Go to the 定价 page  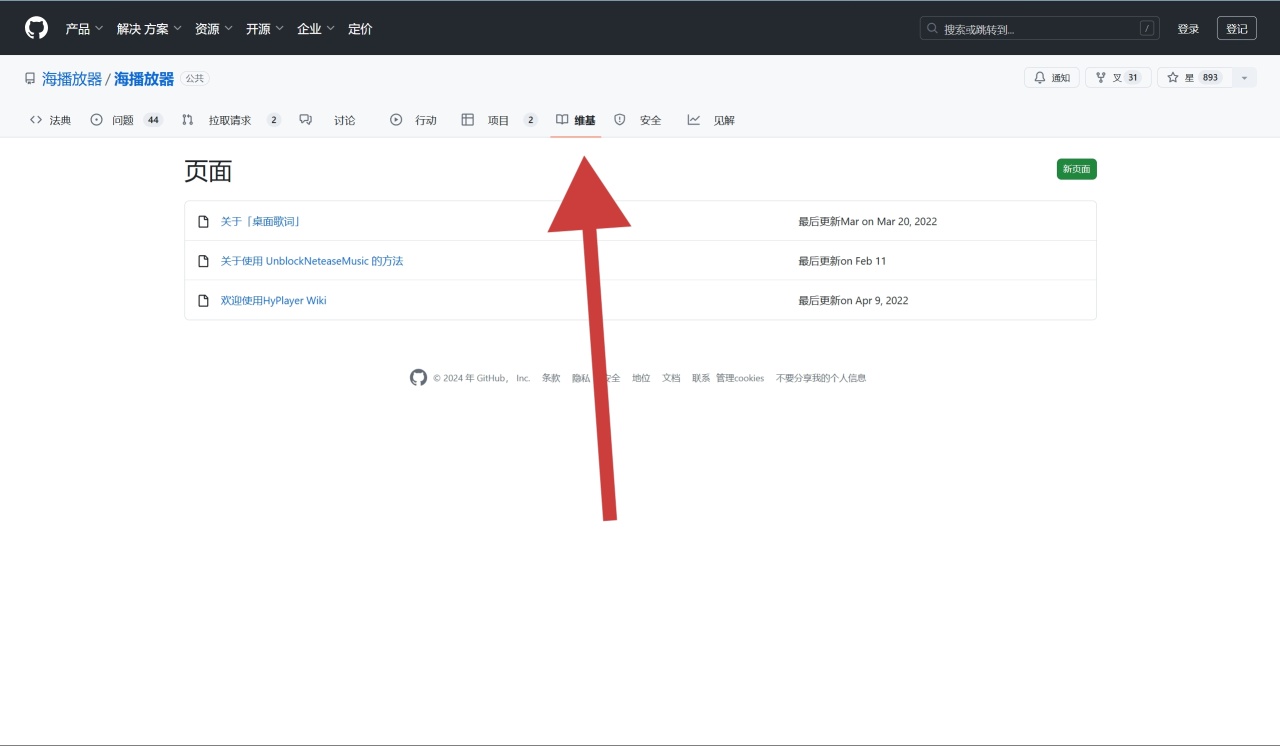360,29
